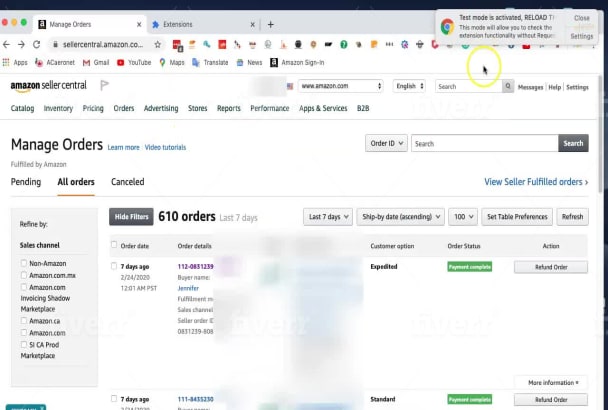Bookmark page with the star icon
The width and height of the screenshot is (608, 410).
(157, 45)
